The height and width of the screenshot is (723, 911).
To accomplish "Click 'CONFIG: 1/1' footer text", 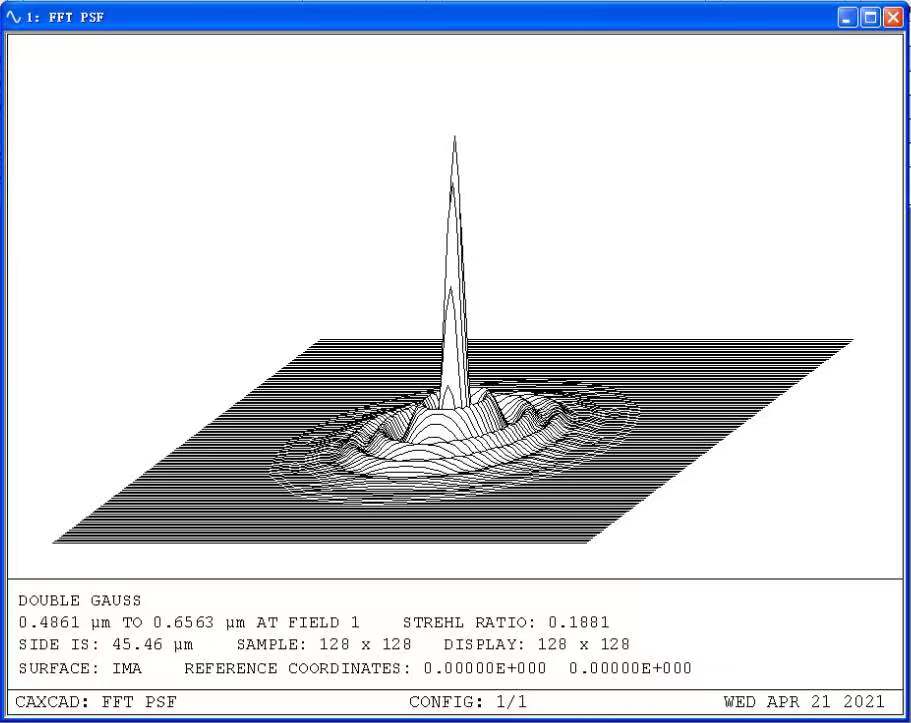I will (468, 702).
